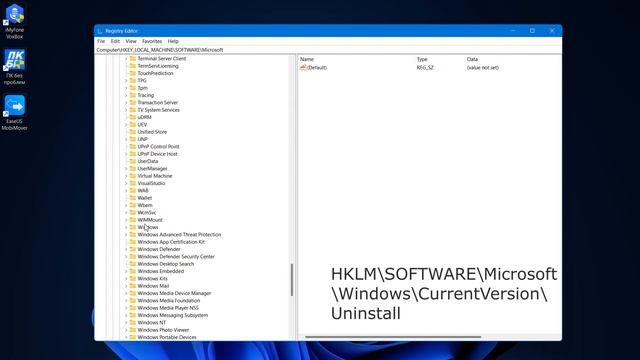Expand the WcmSvc key node

[126, 213]
